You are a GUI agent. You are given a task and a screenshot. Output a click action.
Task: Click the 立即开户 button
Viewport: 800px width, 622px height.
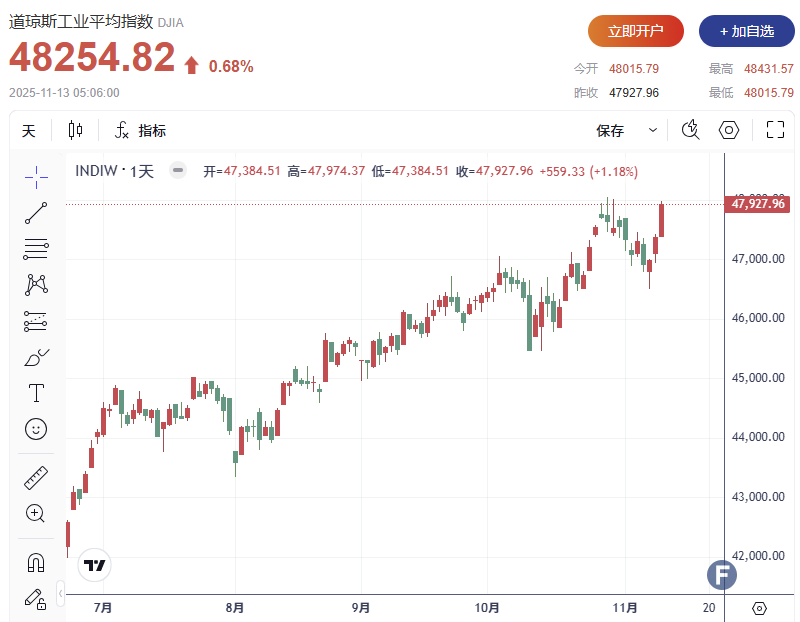click(x=636, y=31)
